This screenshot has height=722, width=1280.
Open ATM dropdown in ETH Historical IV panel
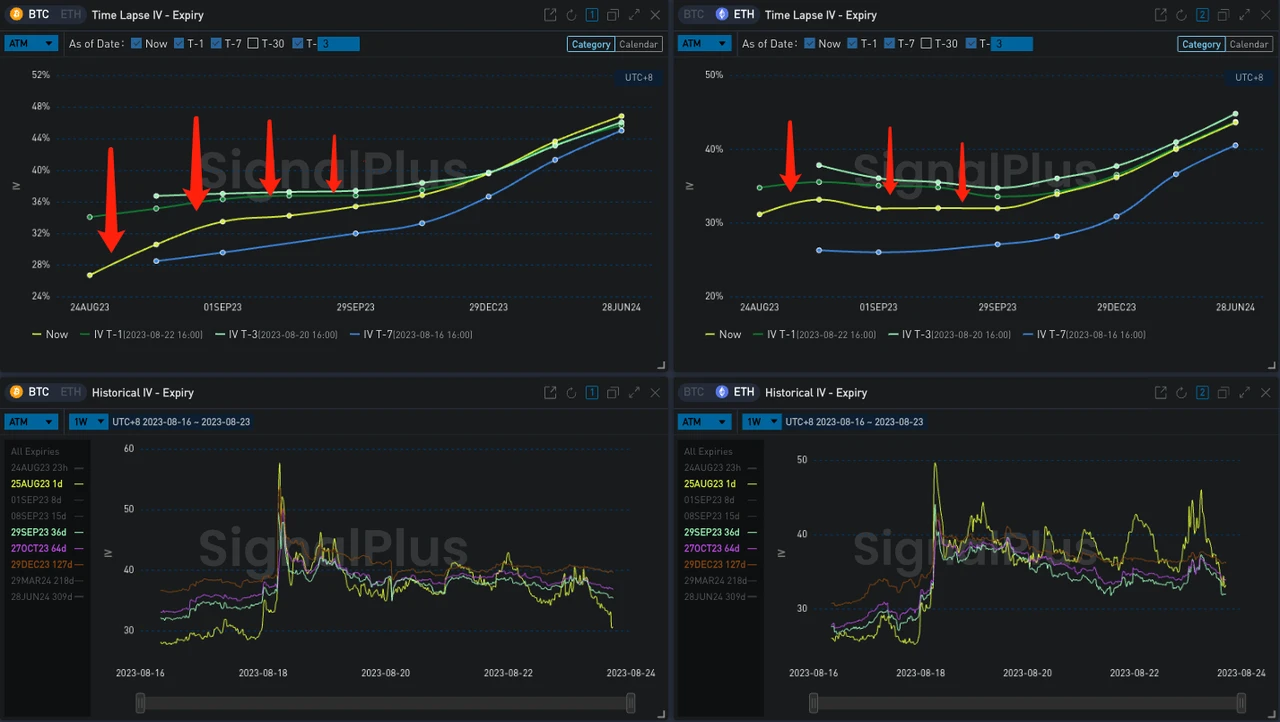[x=704, y=422]
